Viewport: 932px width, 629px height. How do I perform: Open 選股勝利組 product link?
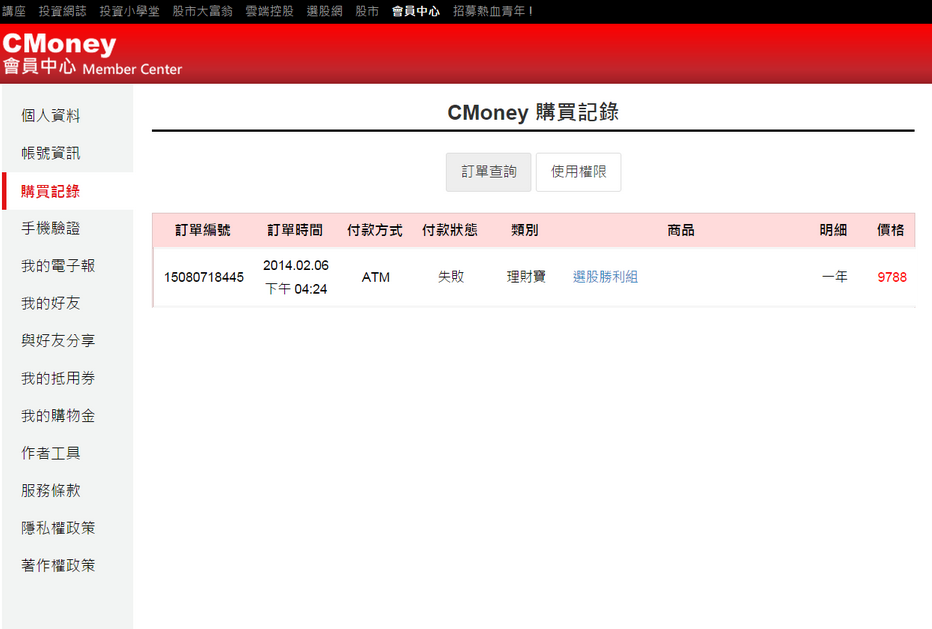605,277
